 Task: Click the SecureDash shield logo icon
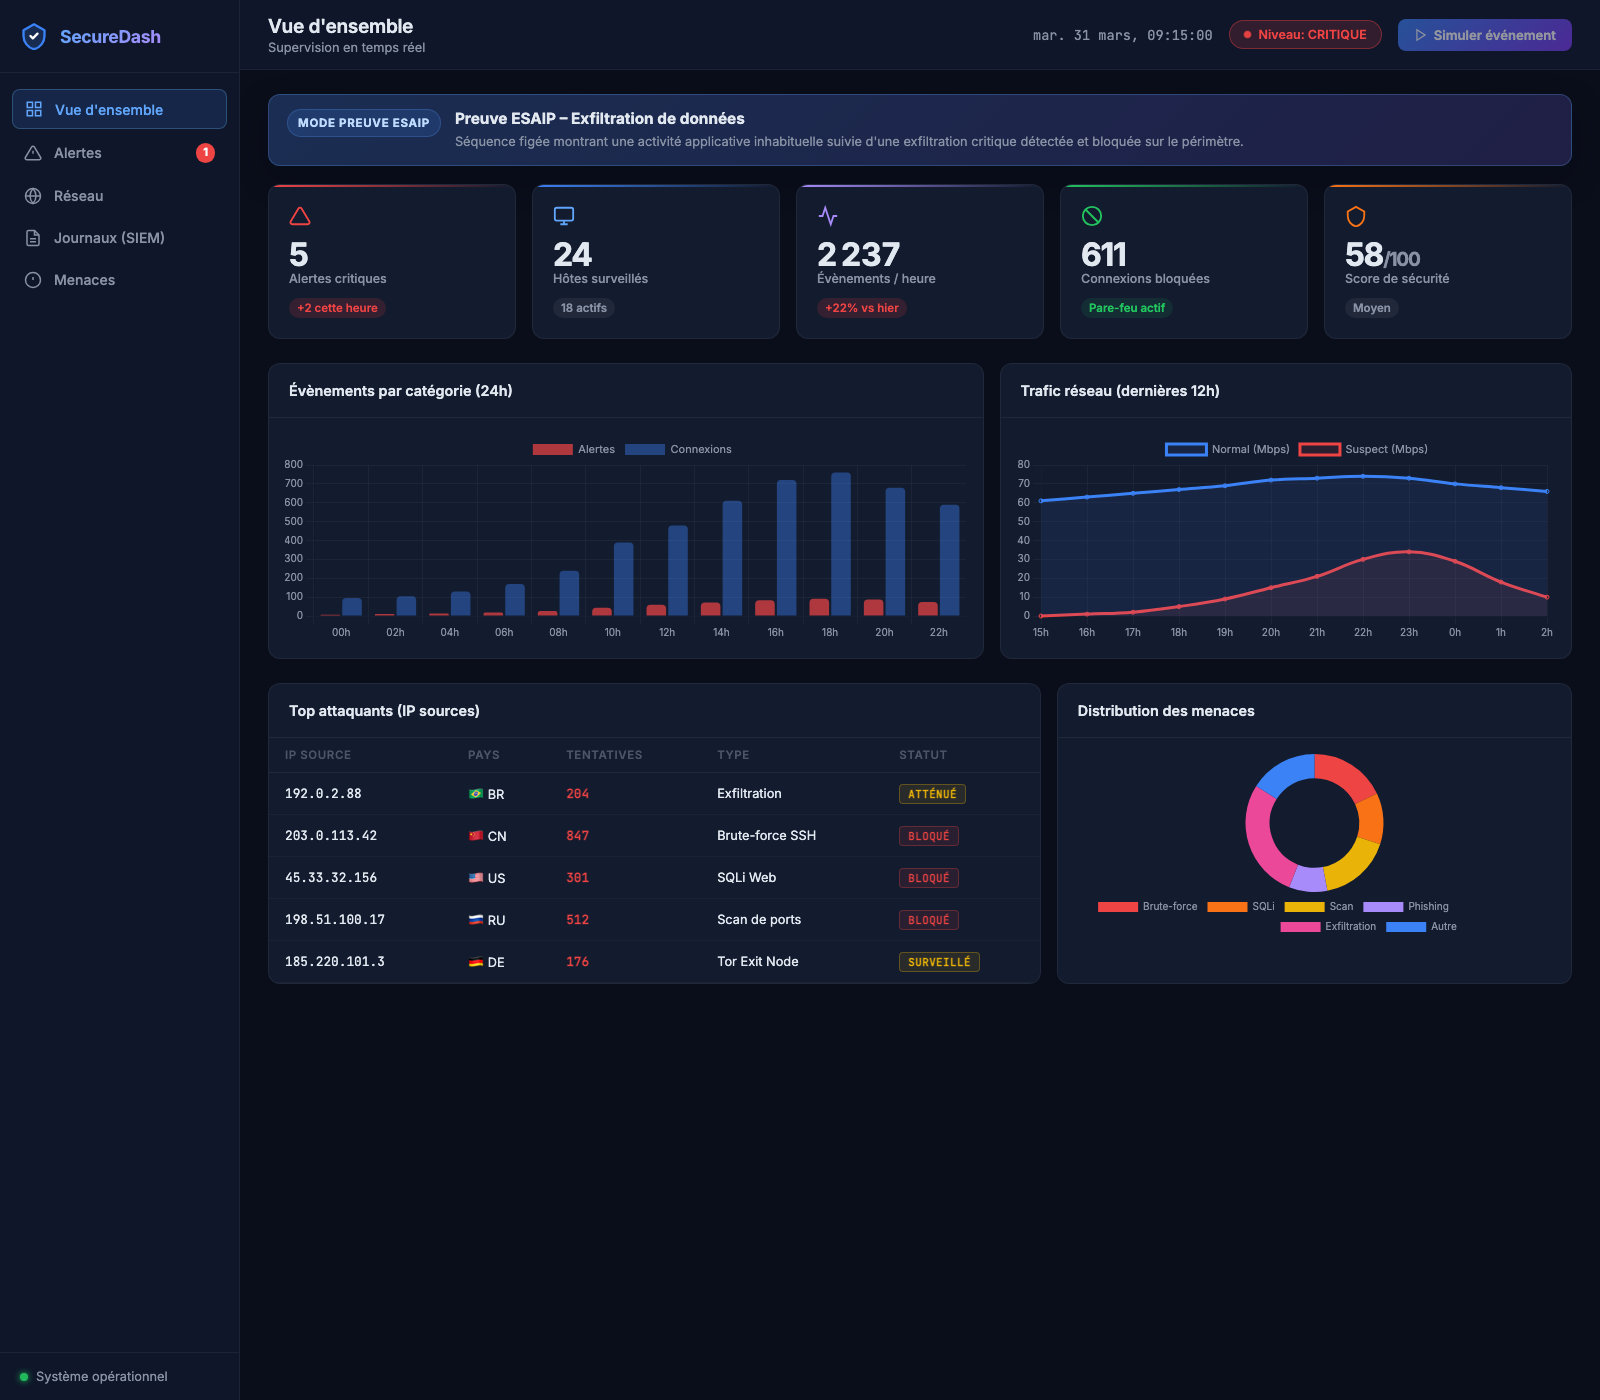click(34, 37)
